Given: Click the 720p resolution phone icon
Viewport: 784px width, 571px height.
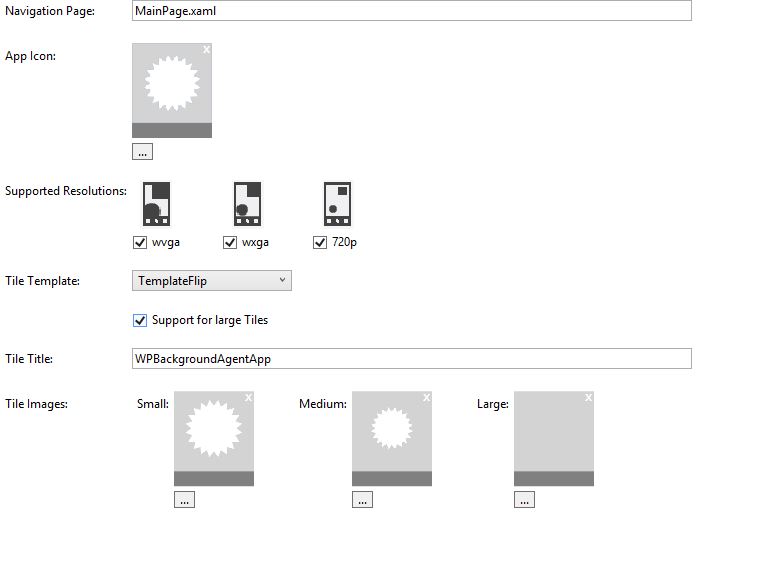Looking at the screenshot, I should [338, 204].
